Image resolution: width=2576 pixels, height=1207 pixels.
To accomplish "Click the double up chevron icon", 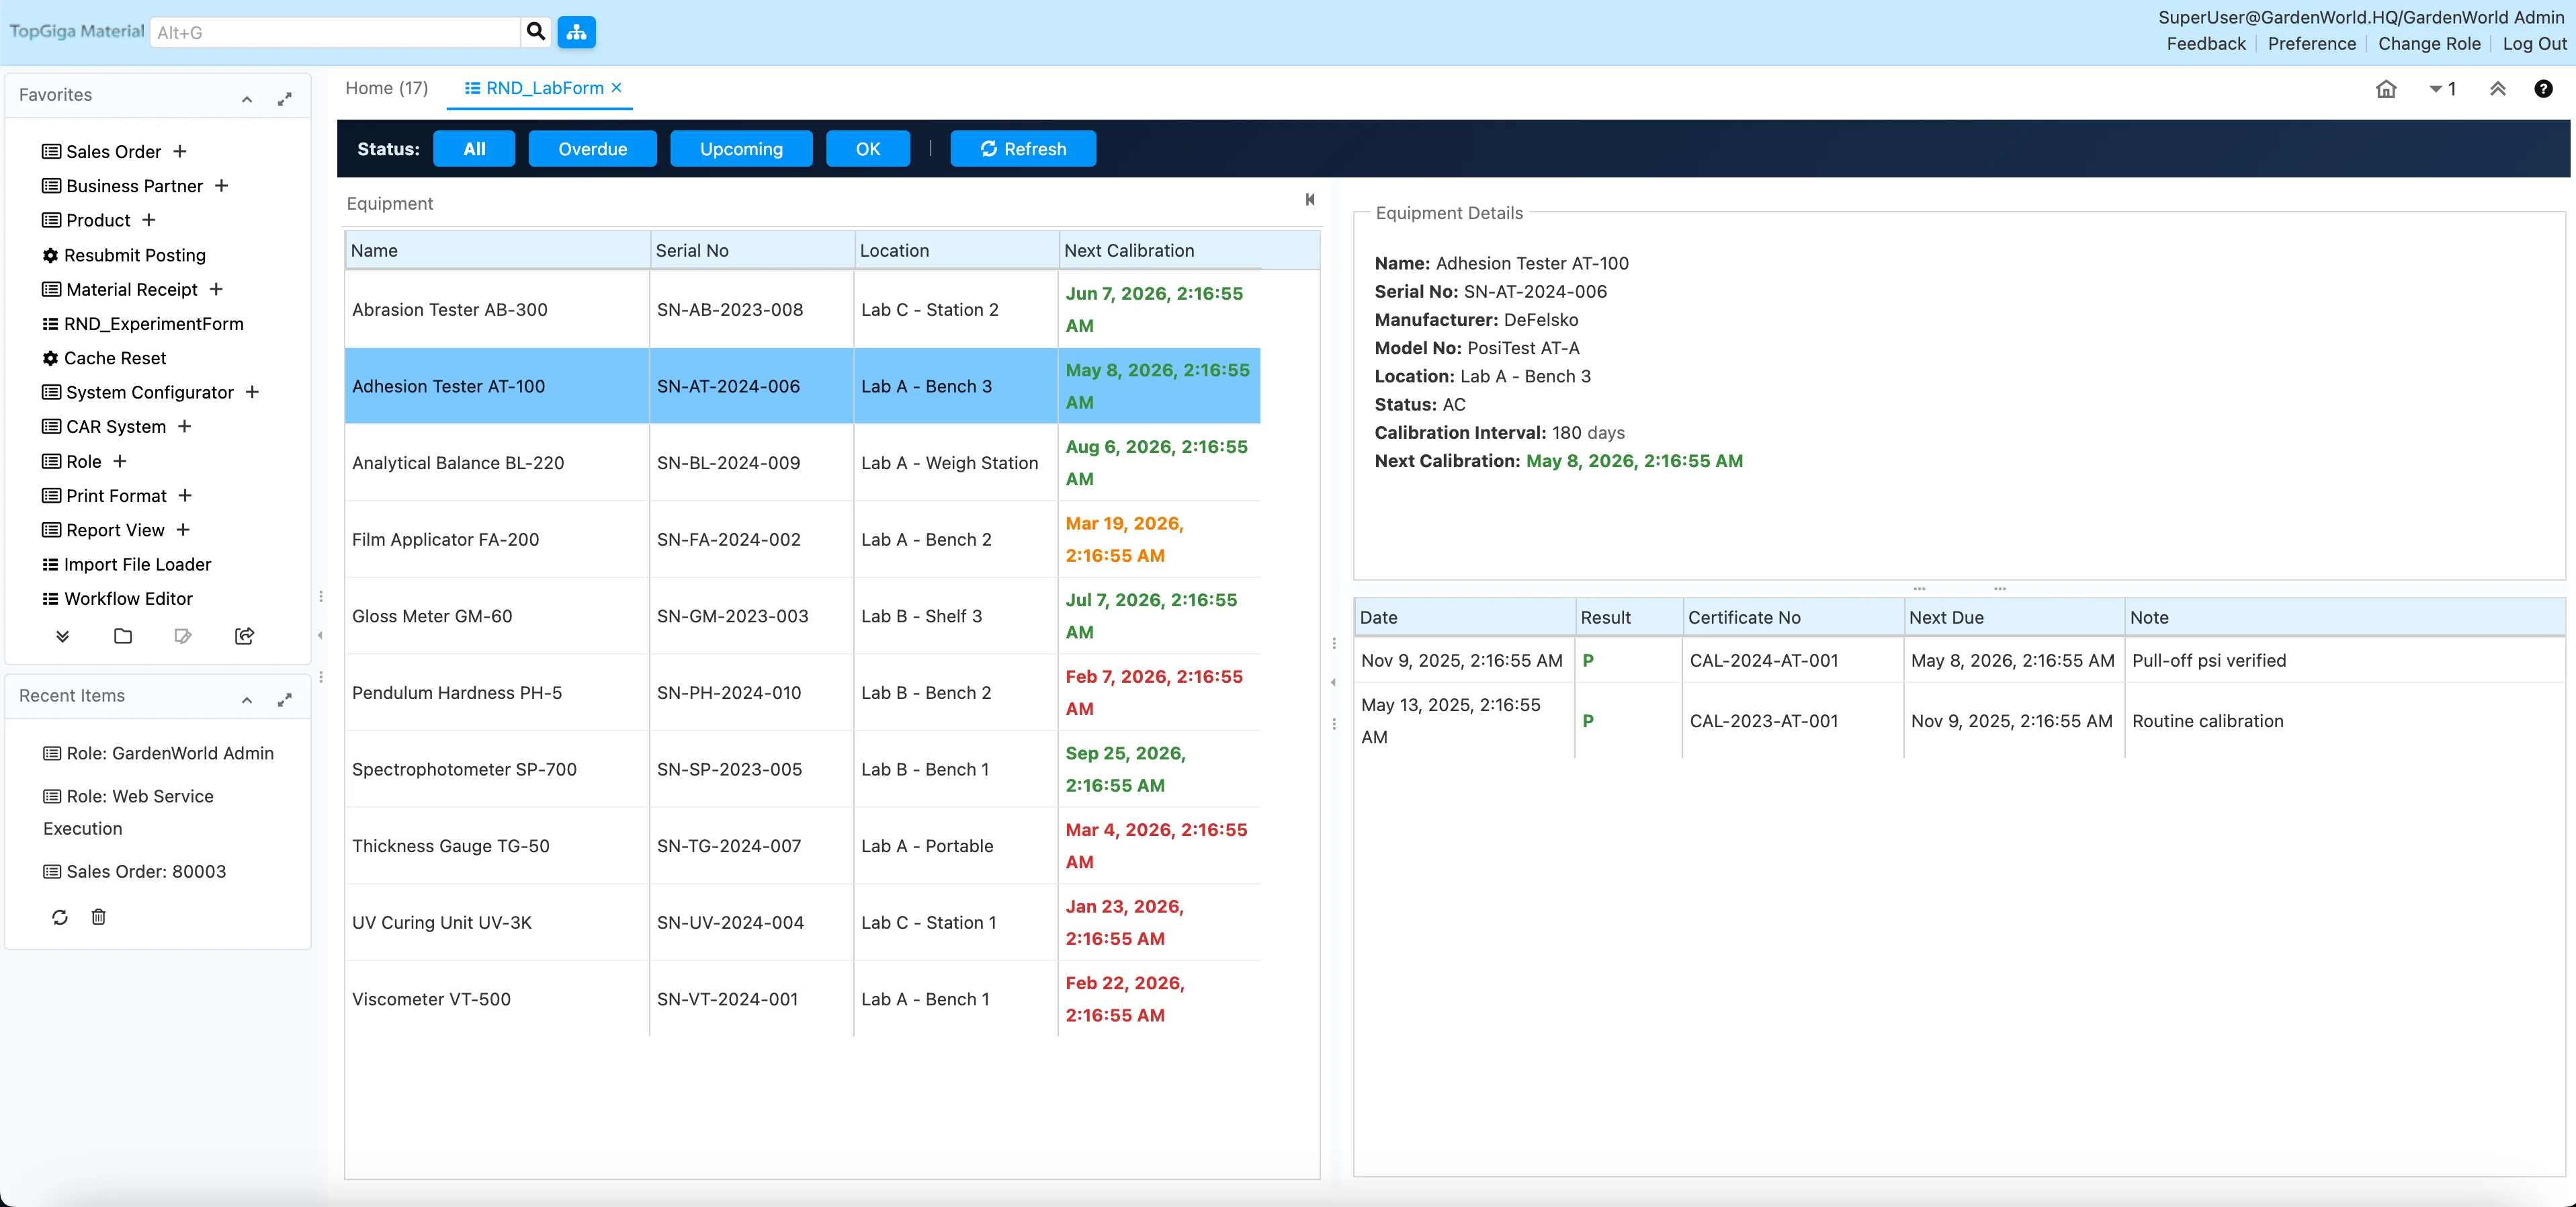I will (2497, 89).
